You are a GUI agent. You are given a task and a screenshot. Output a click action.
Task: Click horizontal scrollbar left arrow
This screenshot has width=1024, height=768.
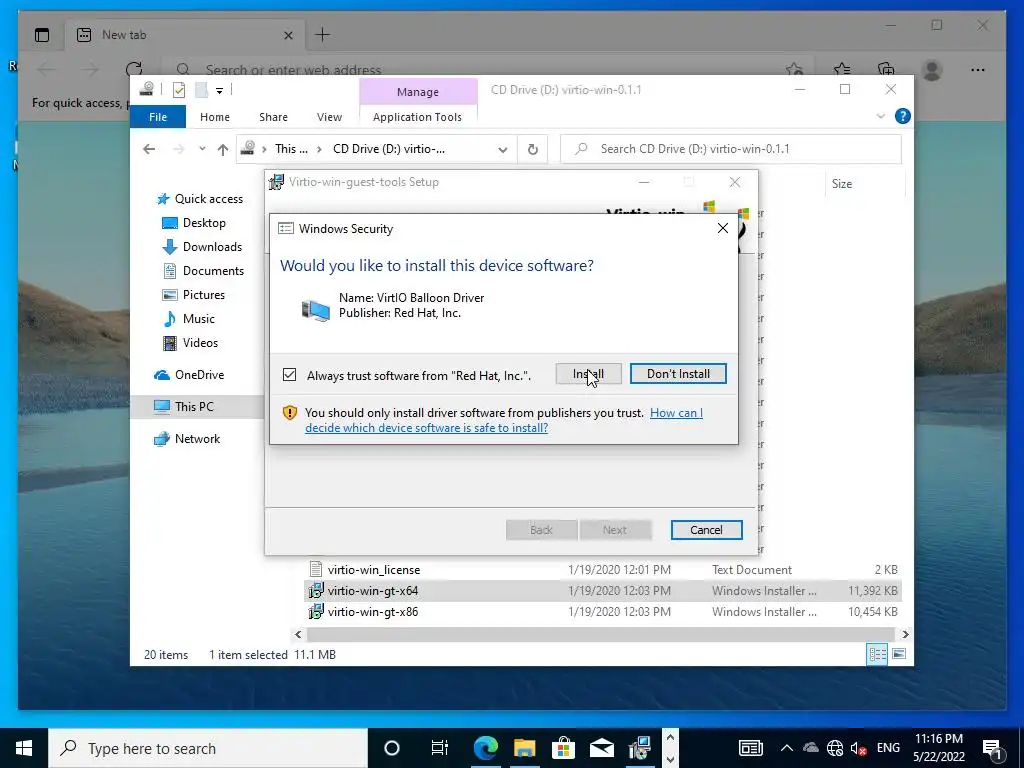[x=298, y=634]
